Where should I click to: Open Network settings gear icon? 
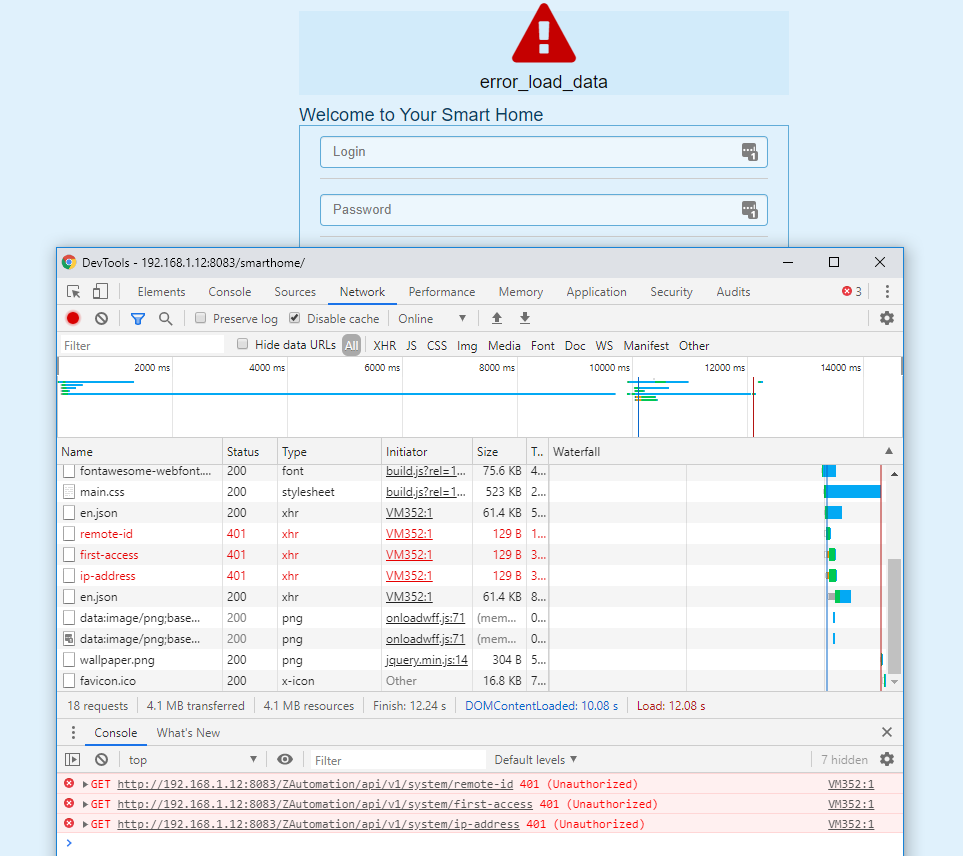click(x=886, y=318)
